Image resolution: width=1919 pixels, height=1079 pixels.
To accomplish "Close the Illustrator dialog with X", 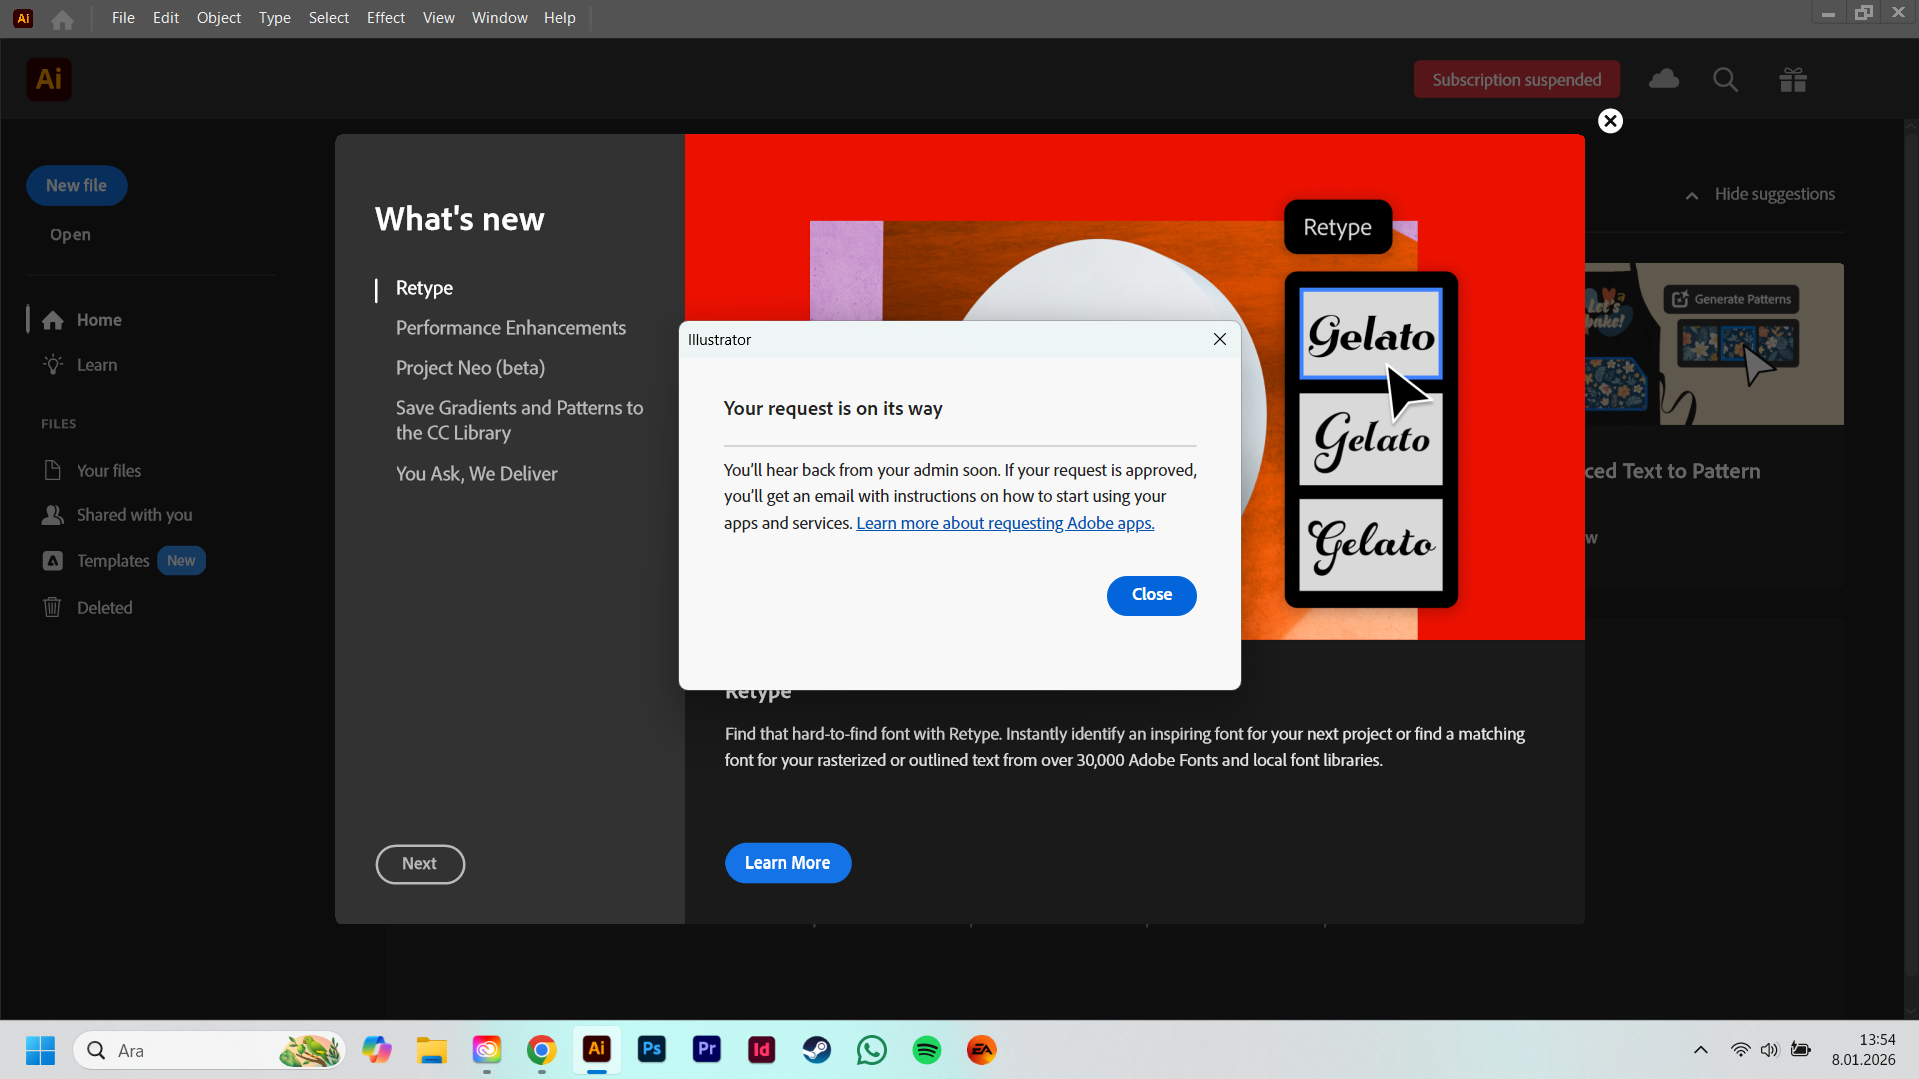I will 1220,339.
